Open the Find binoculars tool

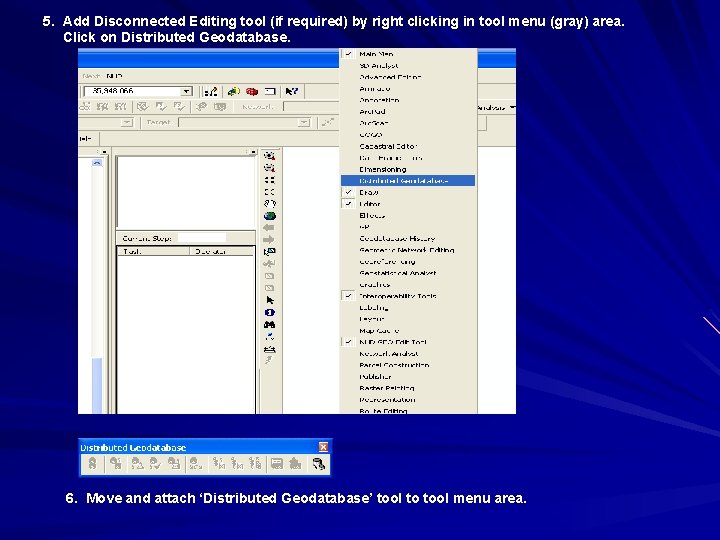click(x=270, y=325)
